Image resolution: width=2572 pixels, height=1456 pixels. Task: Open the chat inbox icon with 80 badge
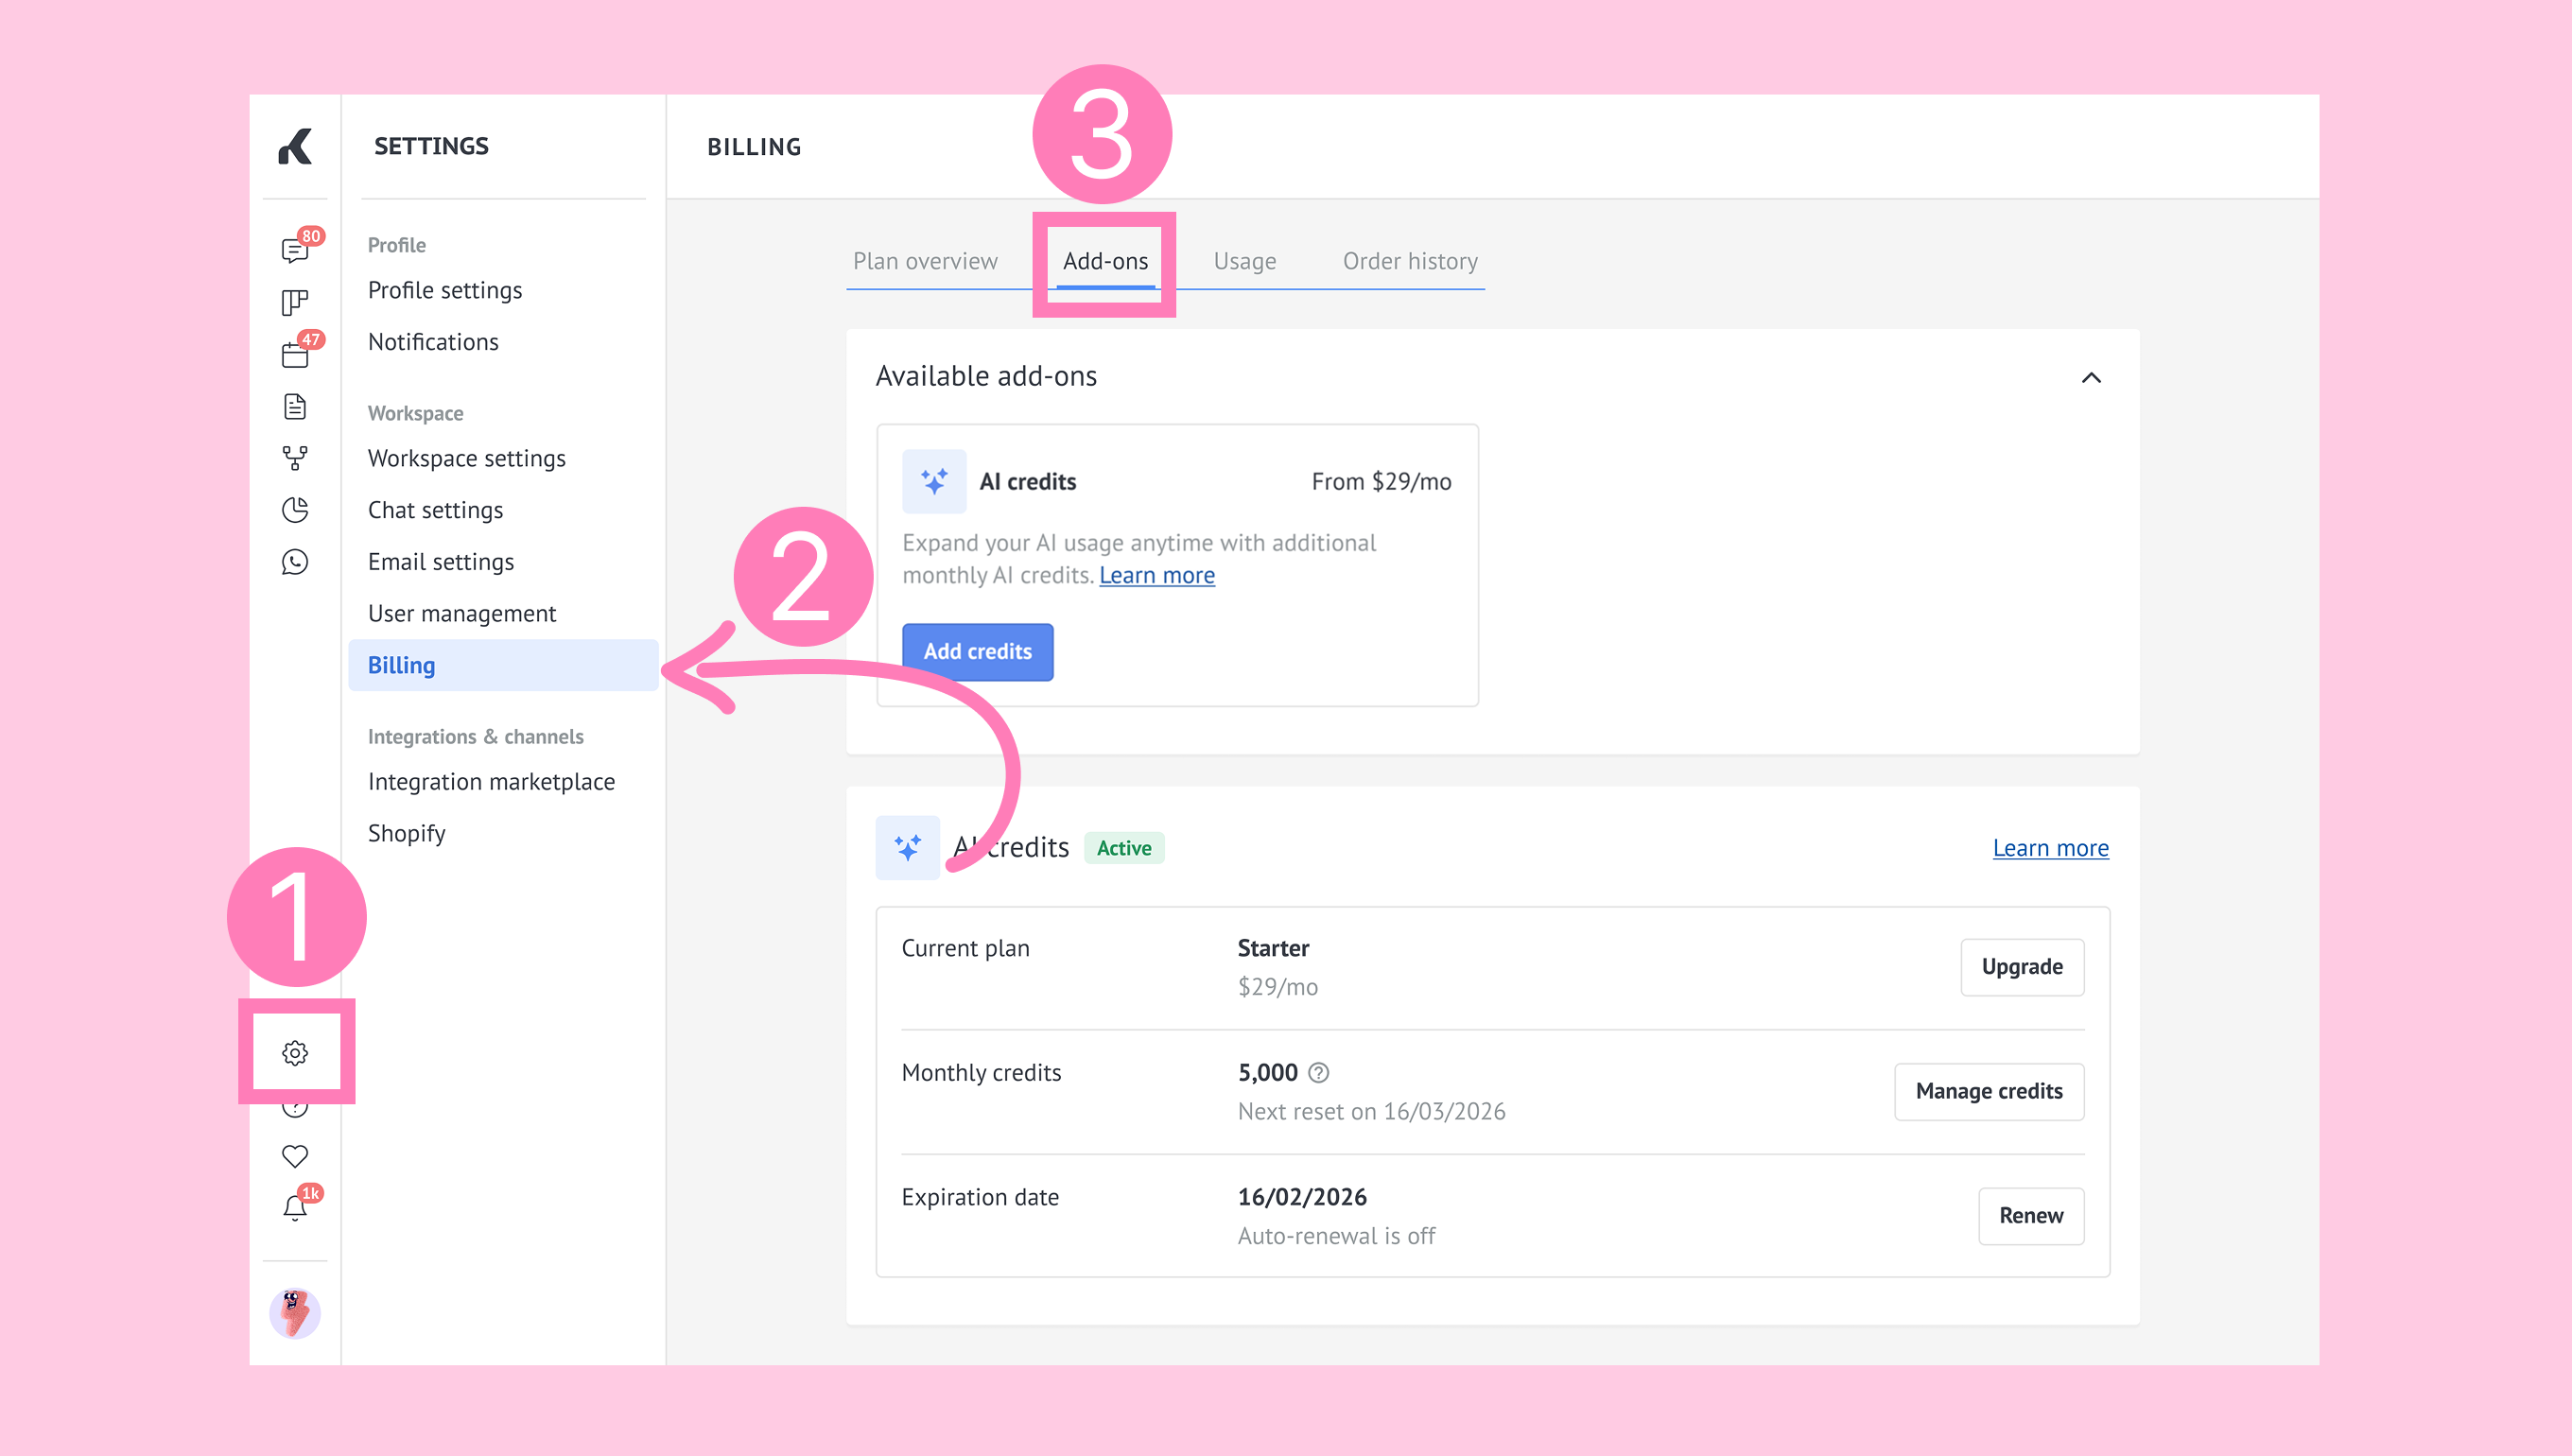point(295,249)
